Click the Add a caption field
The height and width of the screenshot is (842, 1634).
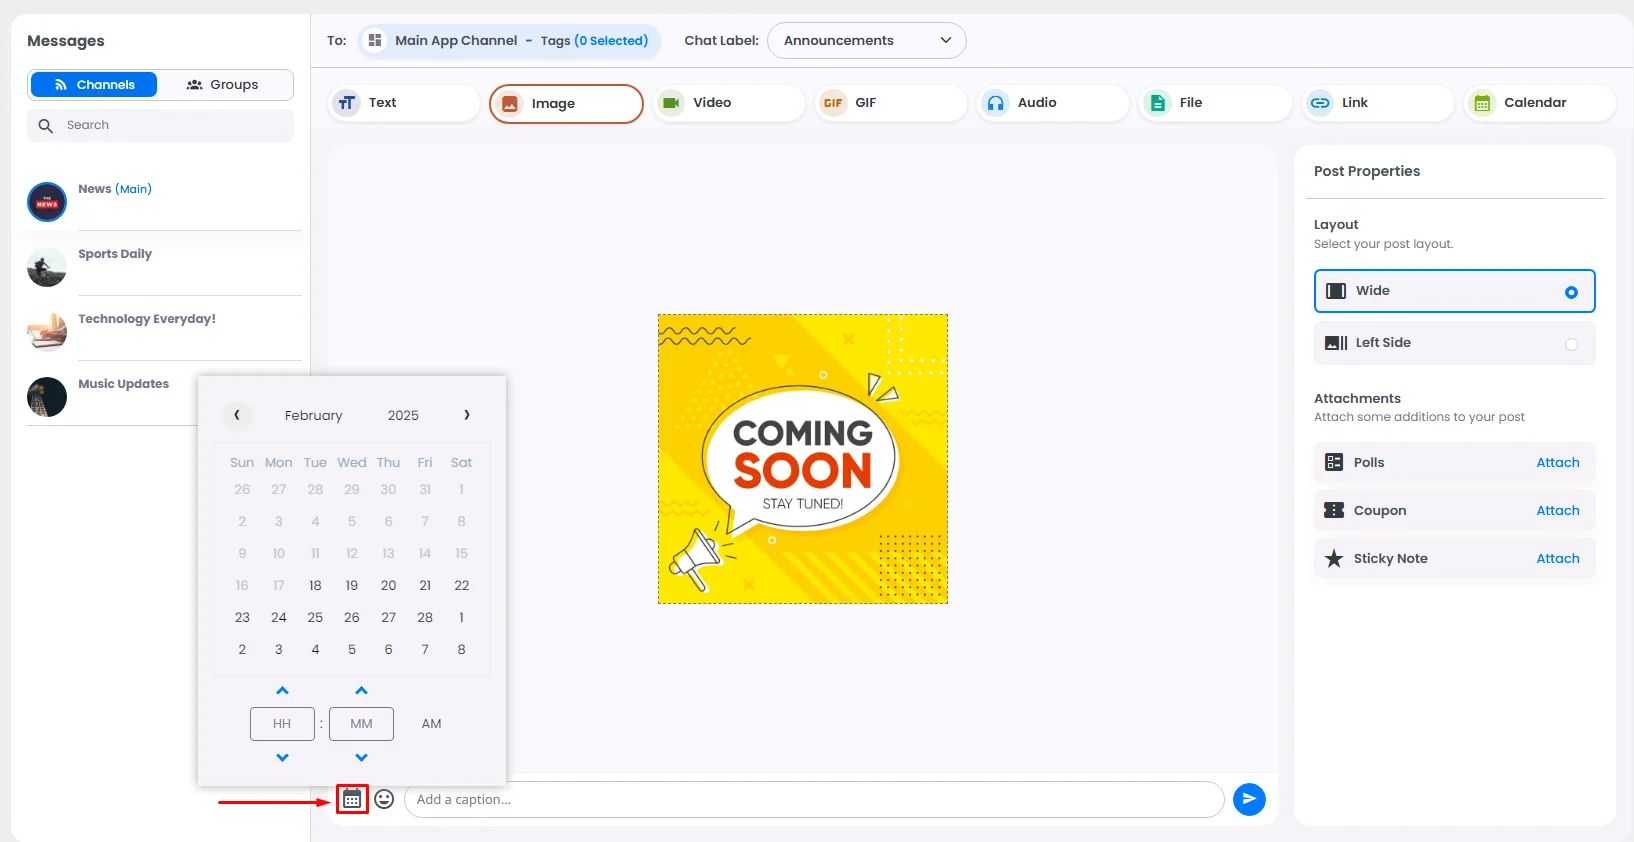click(813, 800)
